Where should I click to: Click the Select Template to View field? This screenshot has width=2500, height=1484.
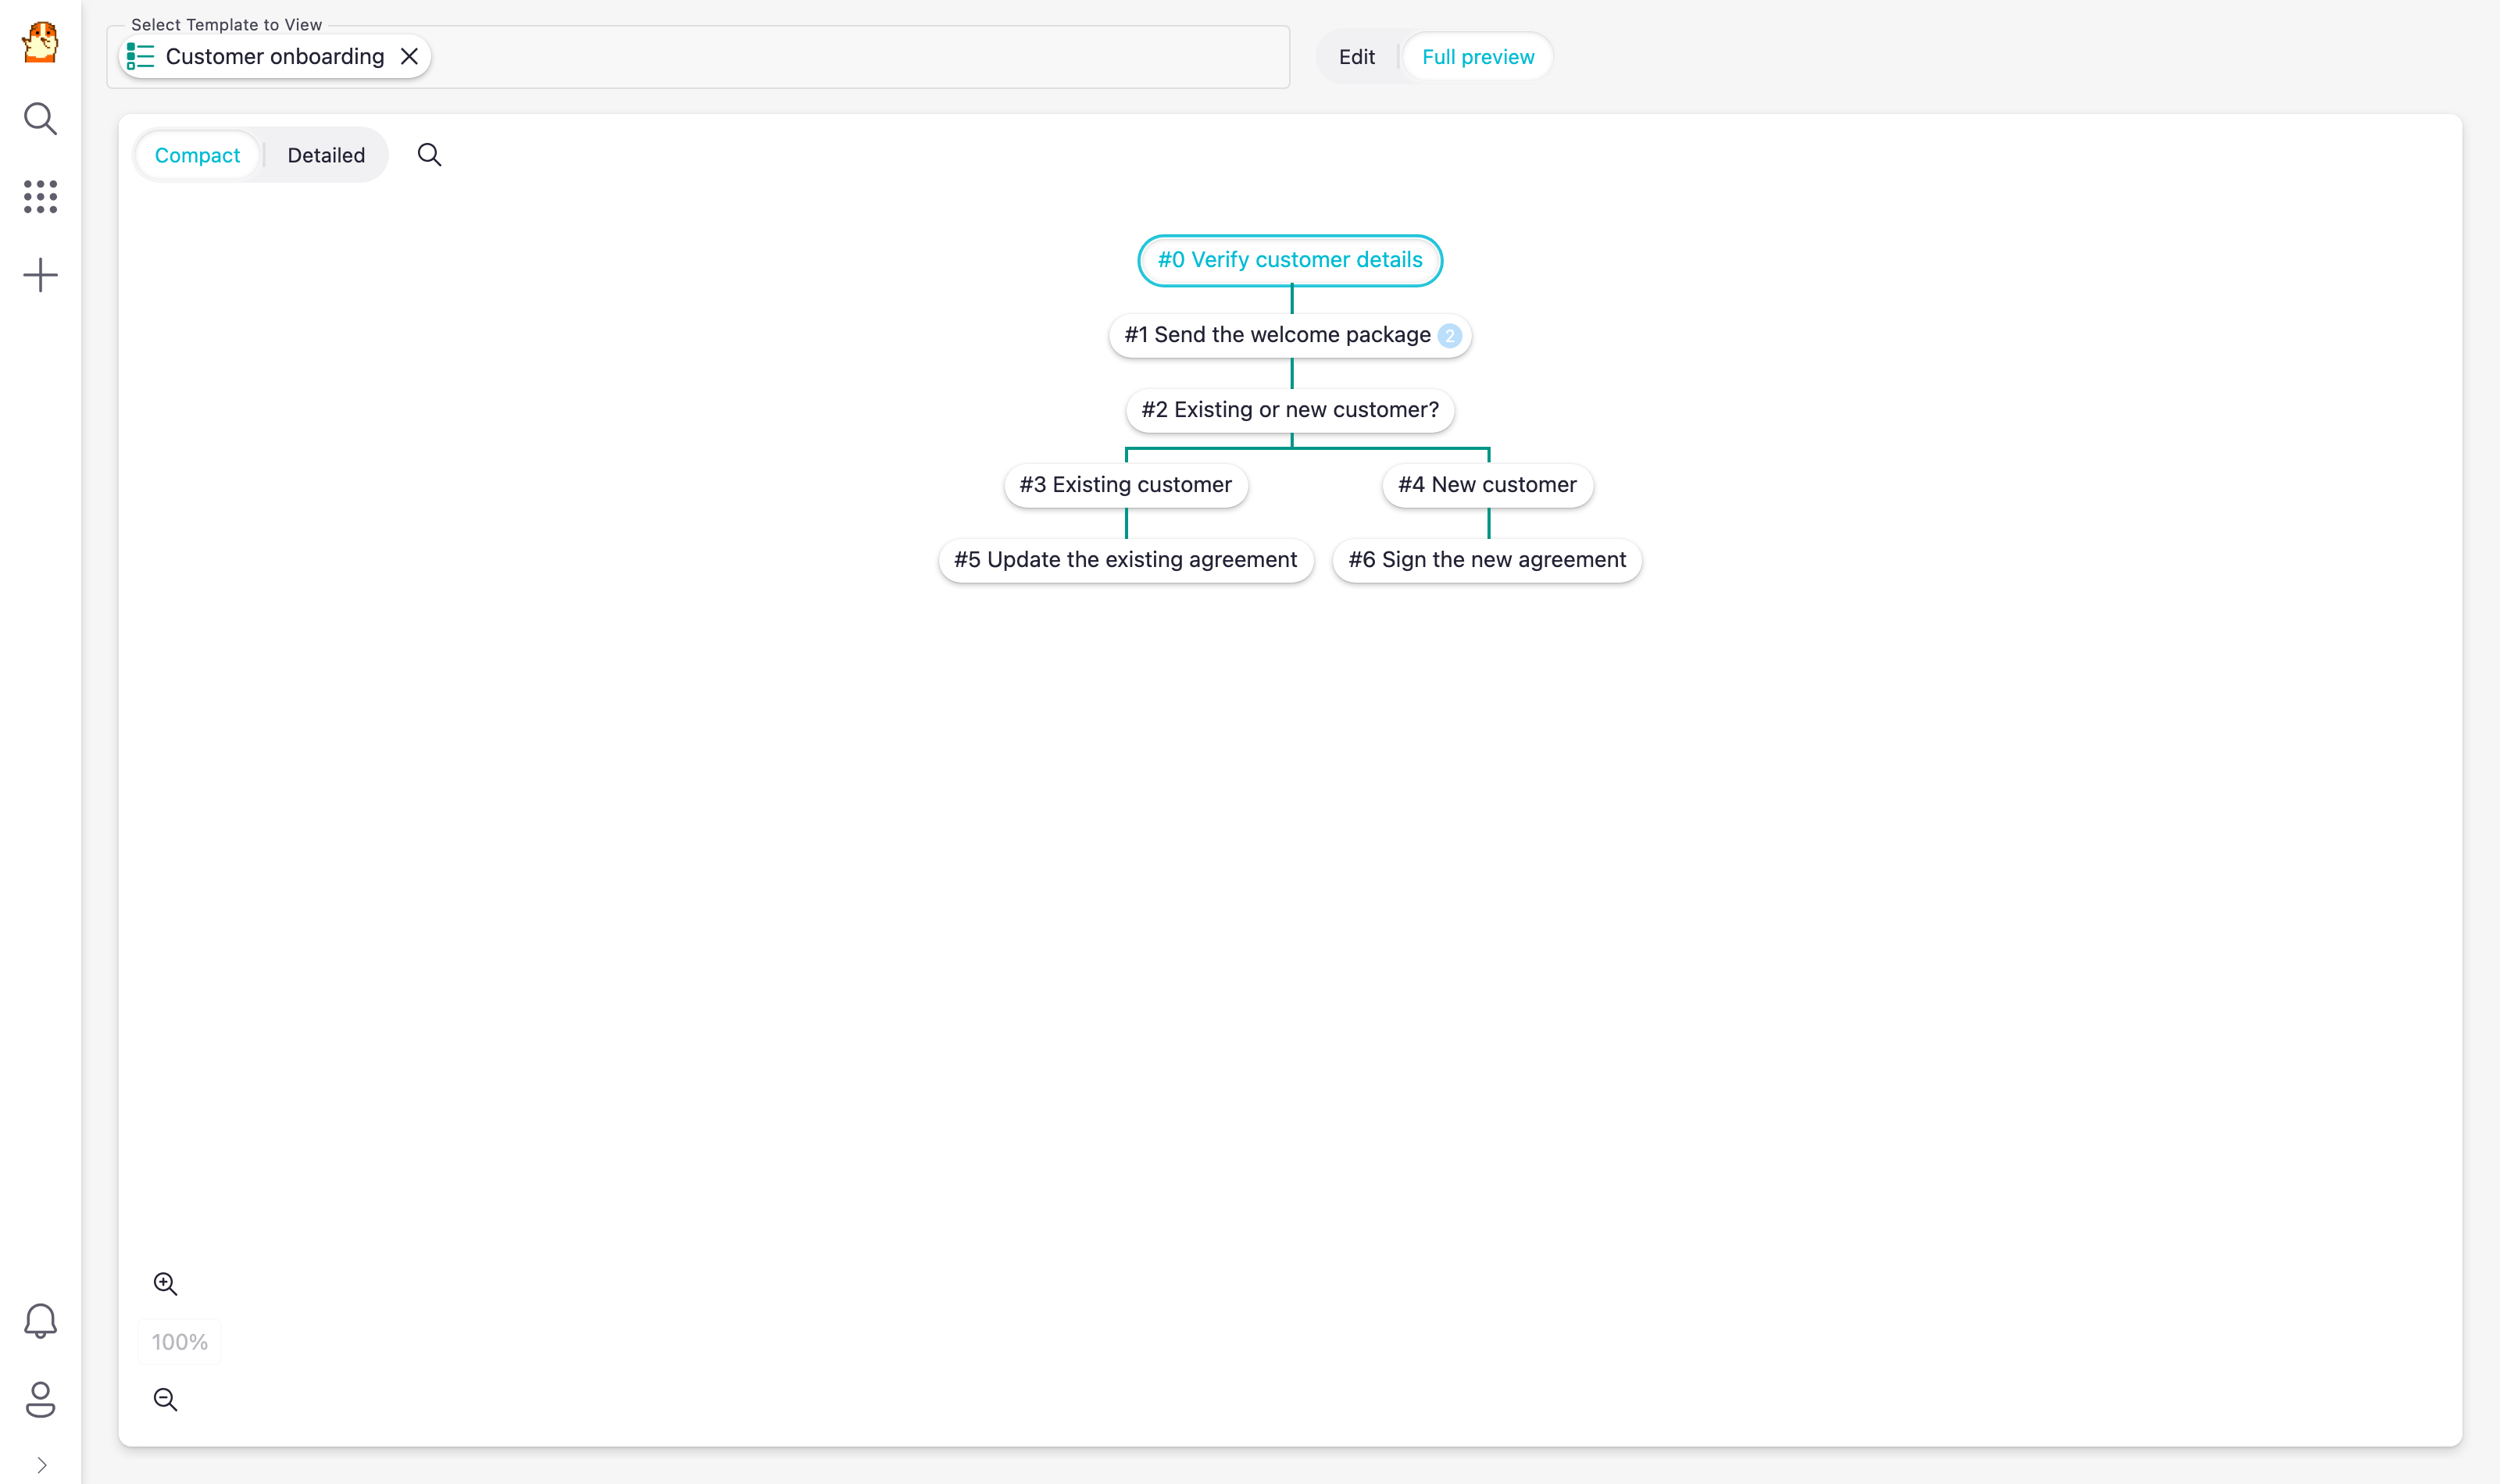(698, 57)
